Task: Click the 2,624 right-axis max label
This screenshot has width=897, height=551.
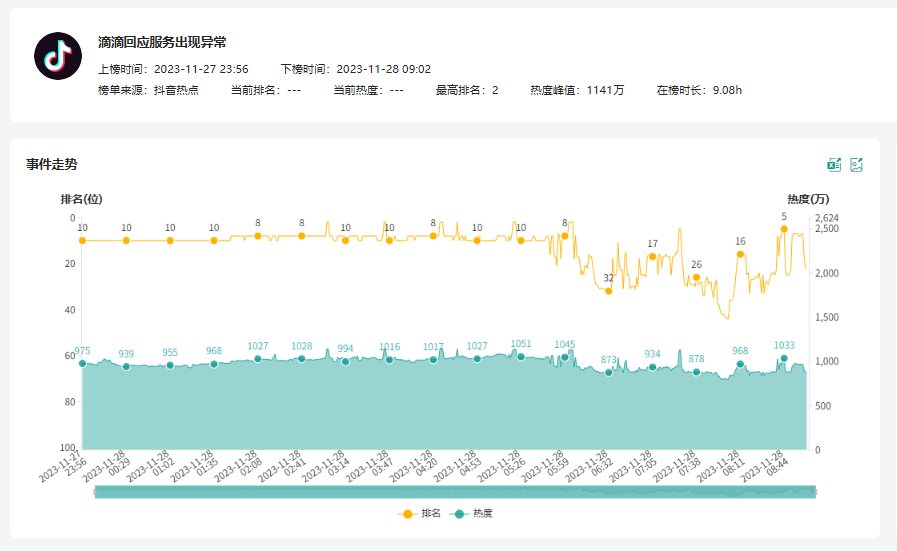Action: click(x=827, y=218)
